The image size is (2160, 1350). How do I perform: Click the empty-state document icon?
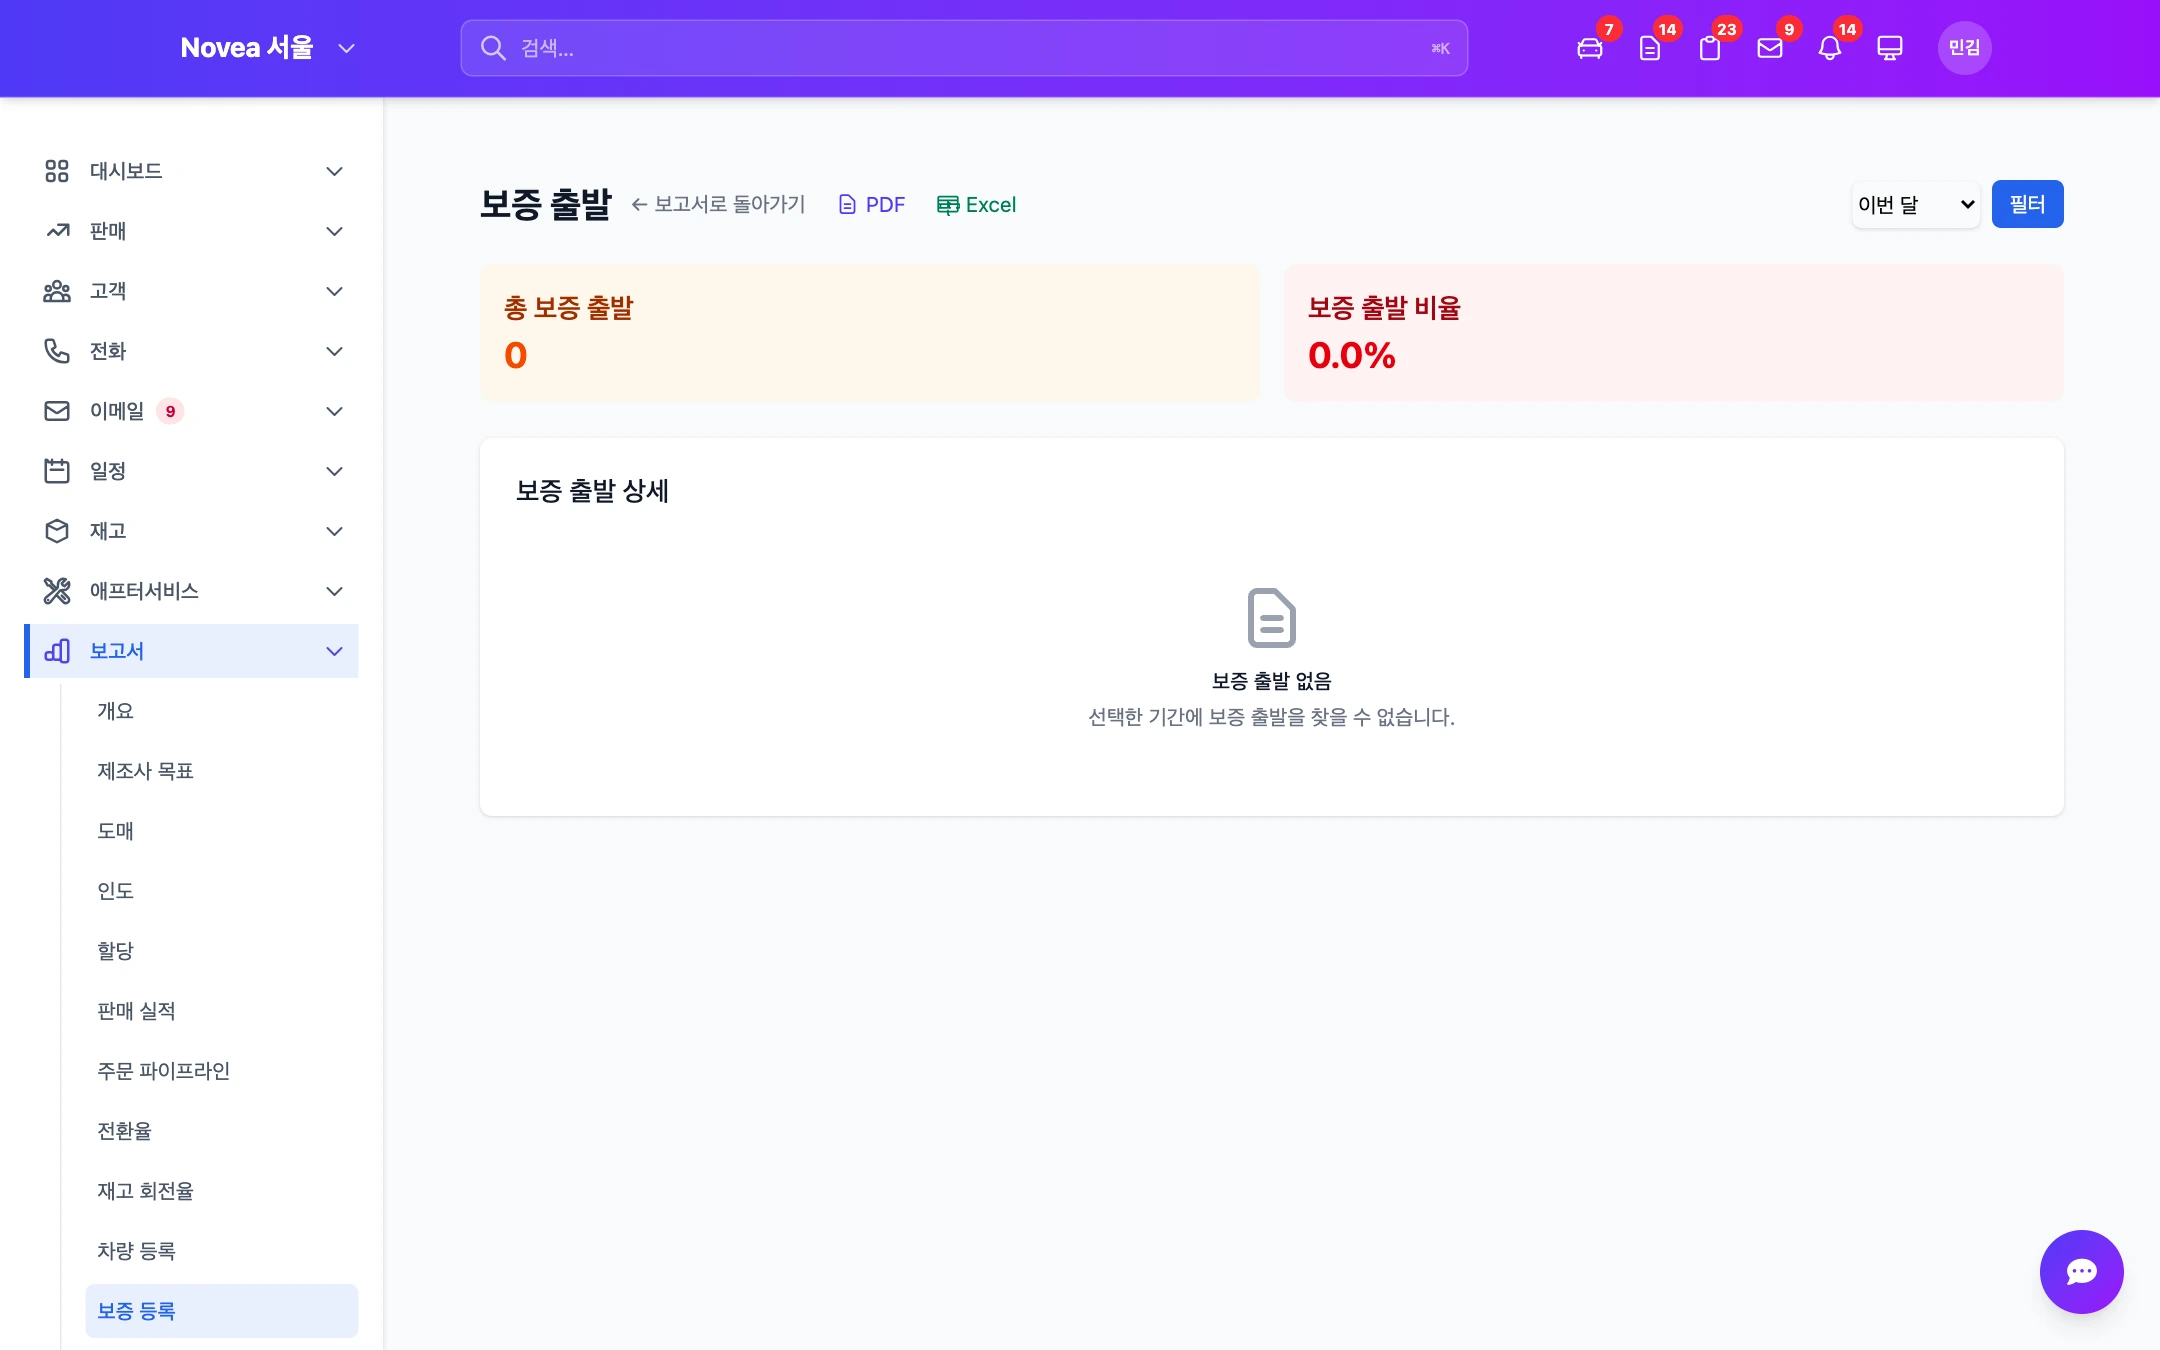click(1271, 618)
